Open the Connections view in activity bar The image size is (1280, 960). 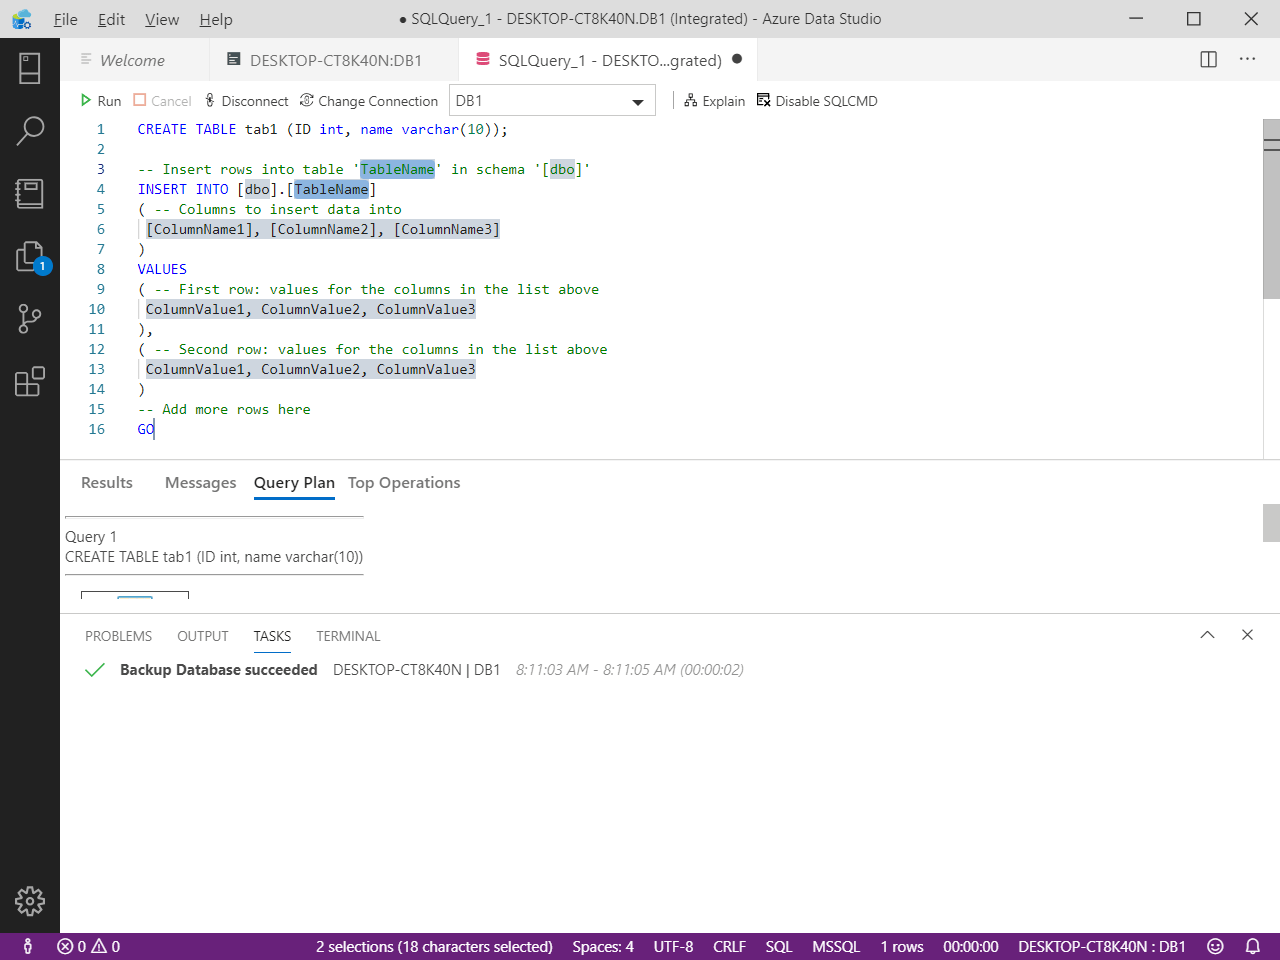coord(30,68)
